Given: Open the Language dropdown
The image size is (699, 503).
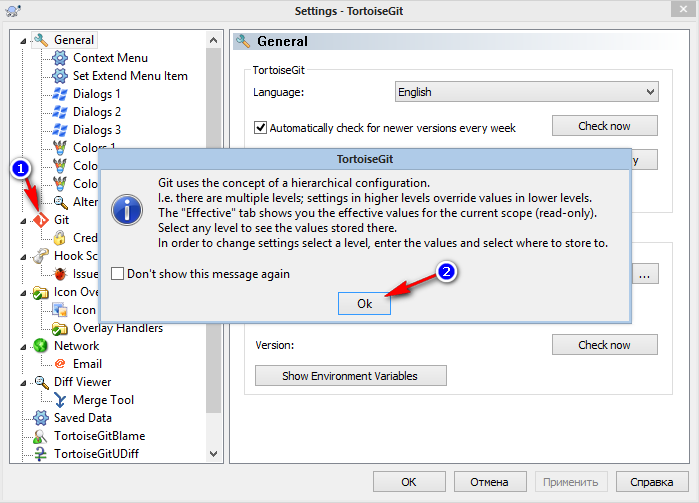Looking at the screenshot, I should click(x=526, y=92).
